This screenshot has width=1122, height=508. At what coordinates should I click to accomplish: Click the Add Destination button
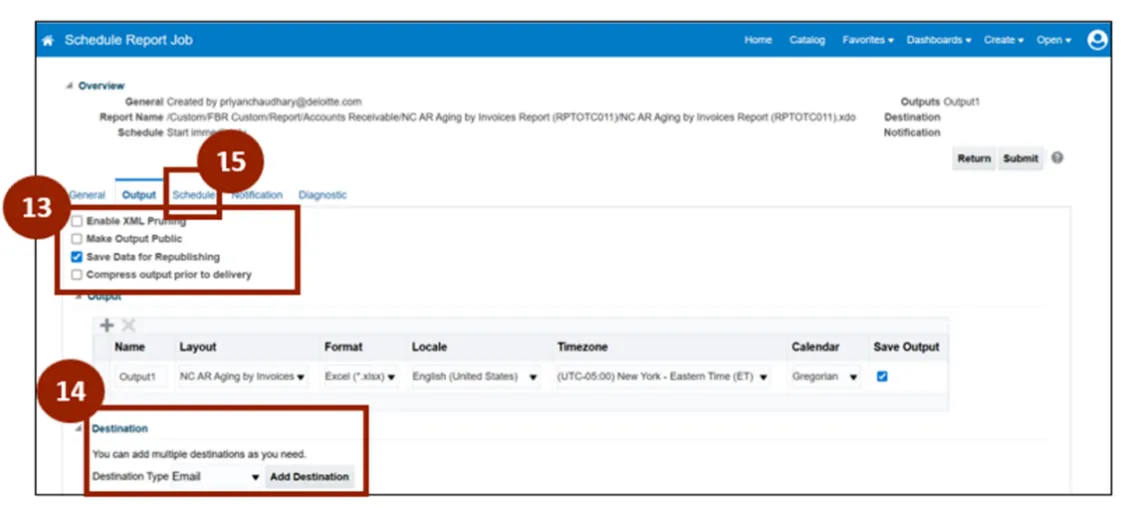click(x=309, y=477)
